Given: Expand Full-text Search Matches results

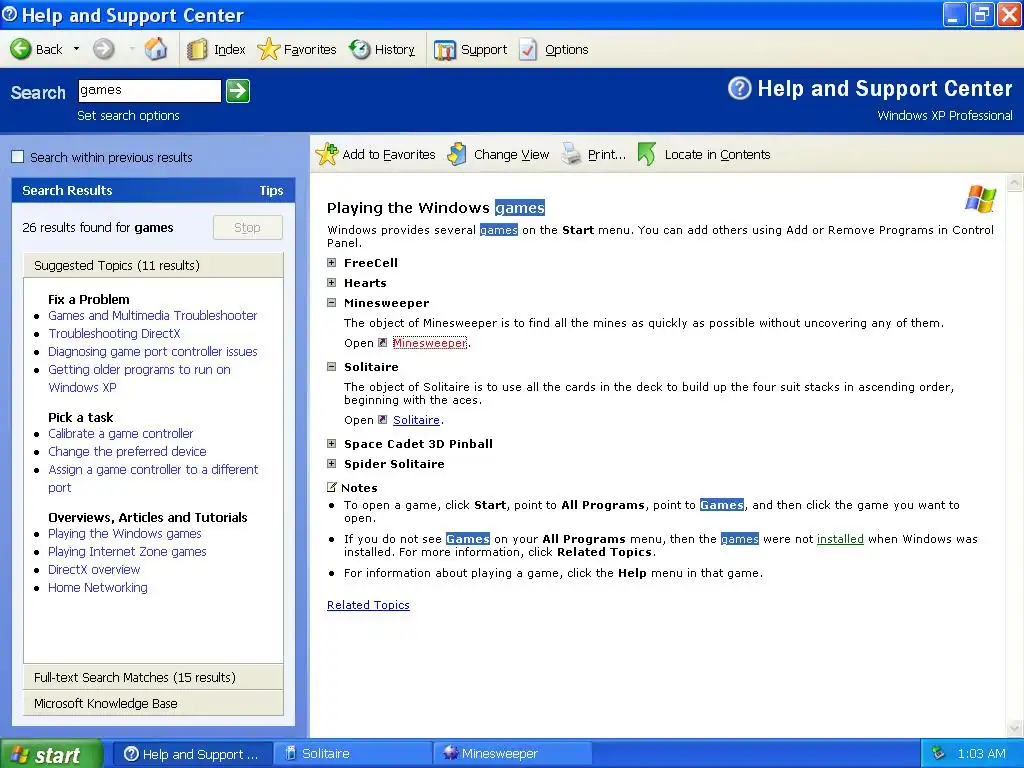Looking at the screenshot, I should click(153, 677).
